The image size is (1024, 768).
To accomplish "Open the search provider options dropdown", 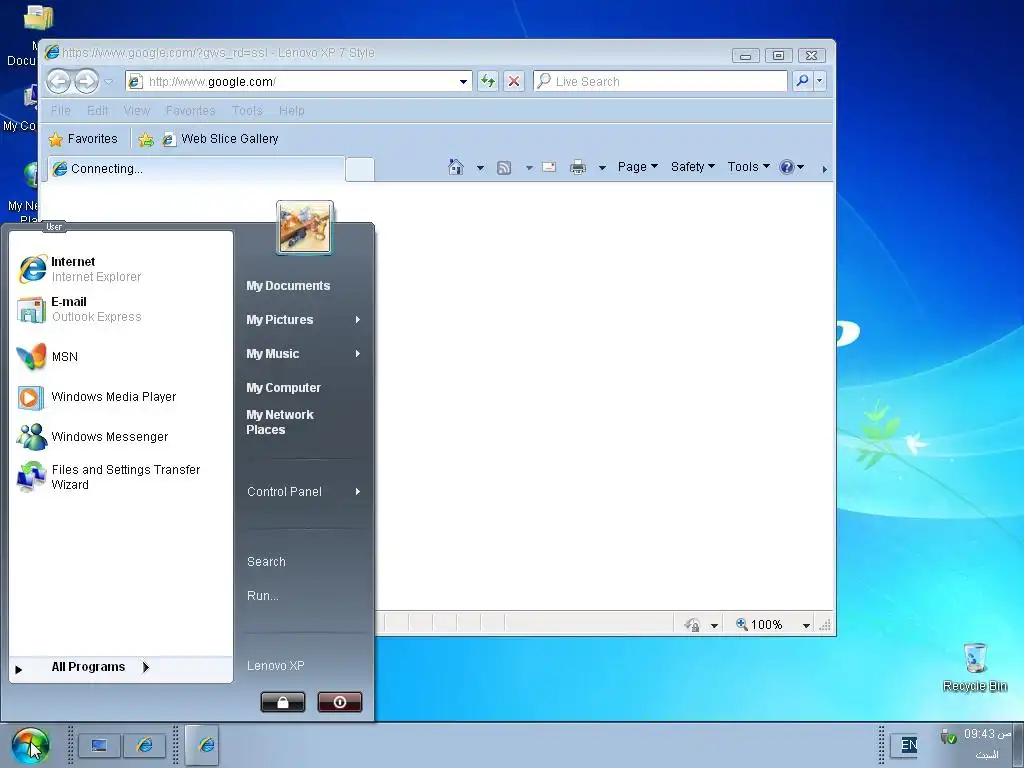I will point(820,81).
